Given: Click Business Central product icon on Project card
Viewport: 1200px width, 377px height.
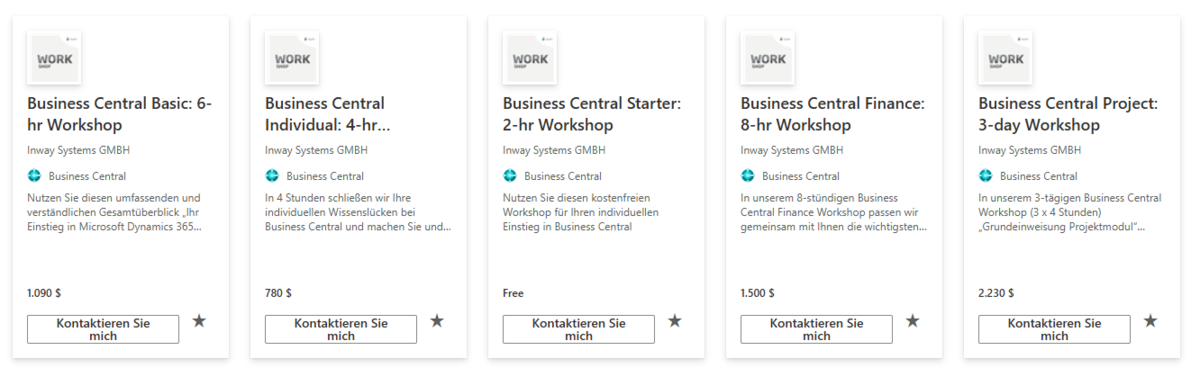Looking at the screenshot, I should click(x=986, y=176).
